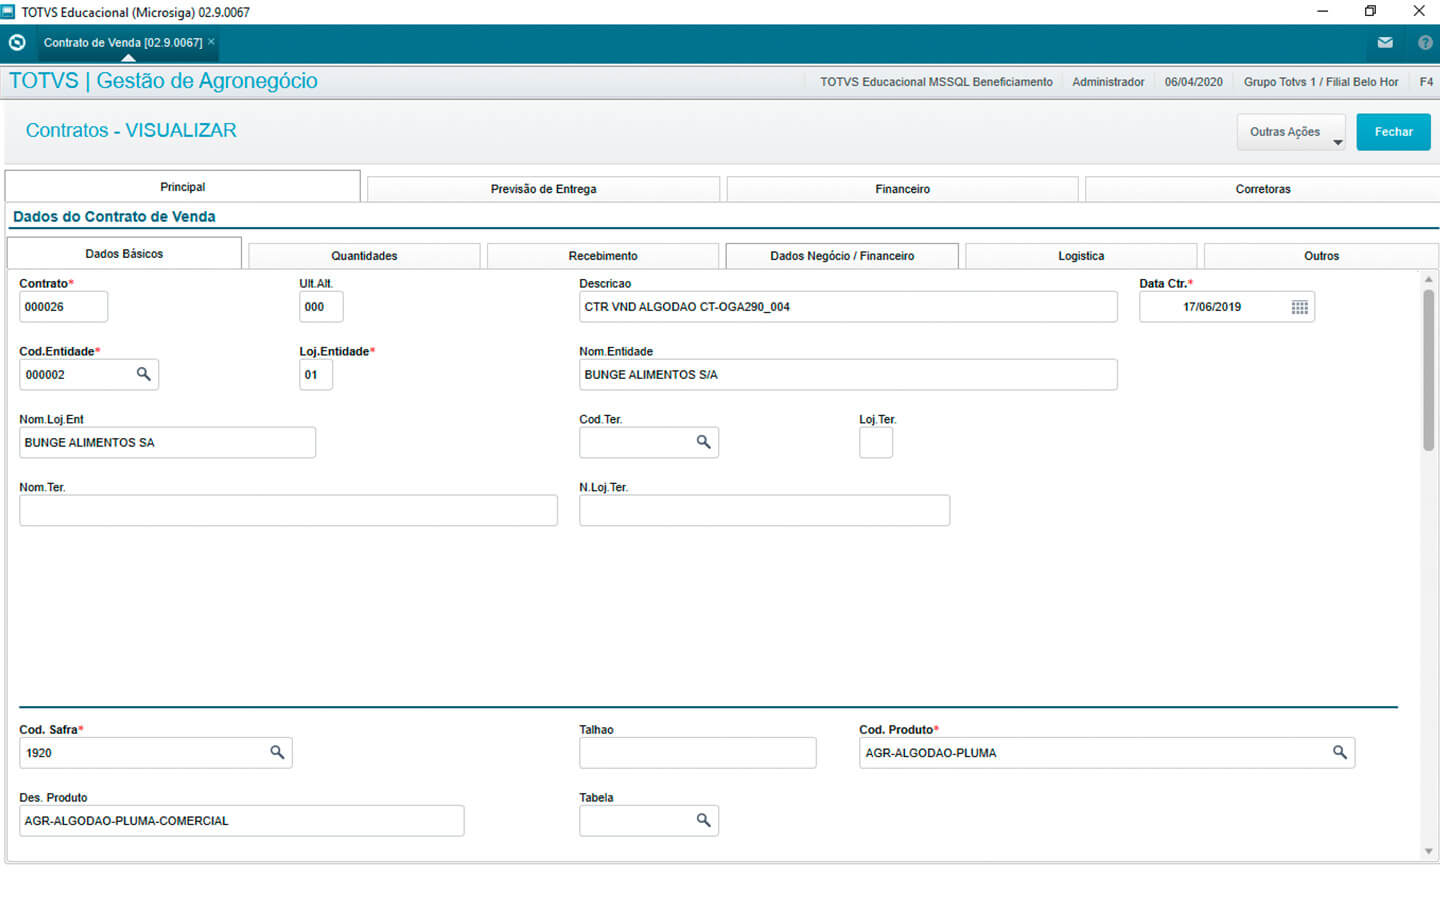Click into the Descricao input field
Screen dimensions: 1440x900
coord(847,307)
